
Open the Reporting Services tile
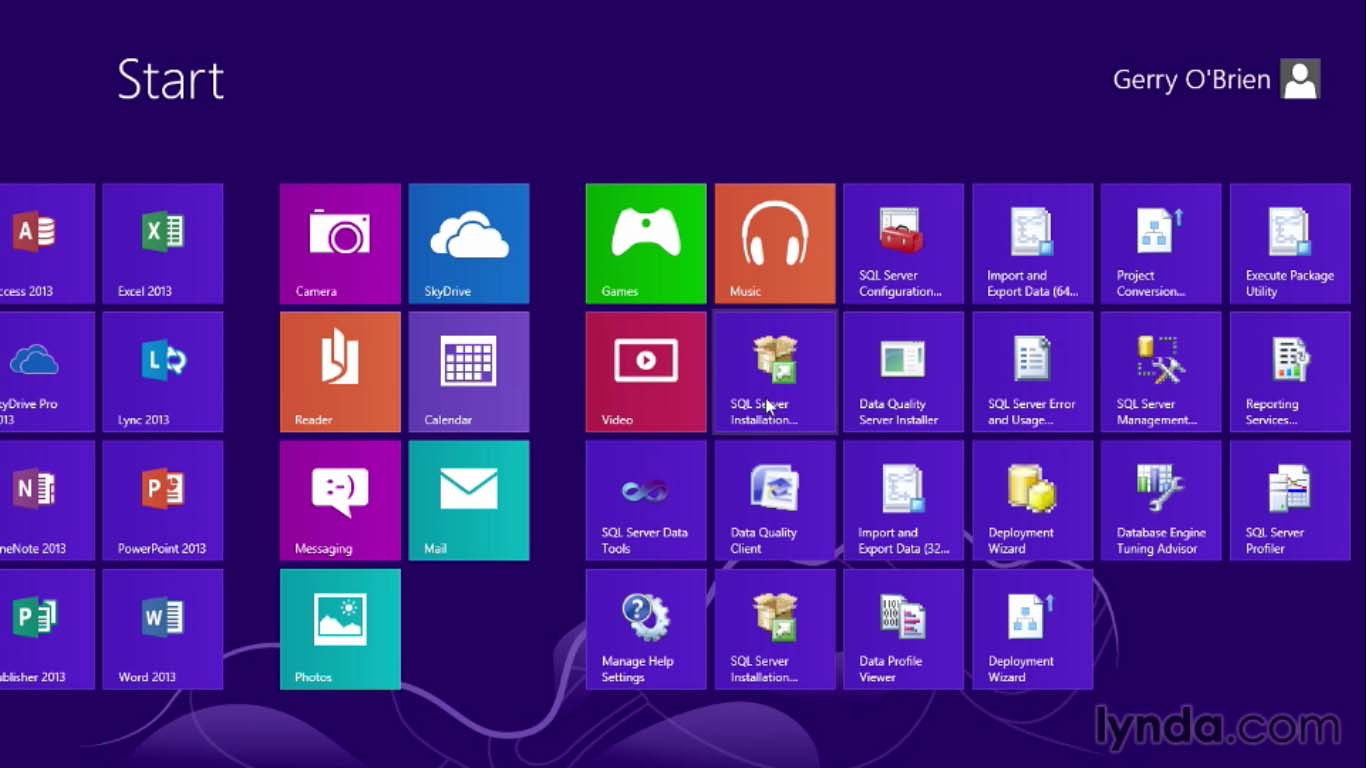pyautogui.click(x=1290, y=372)
